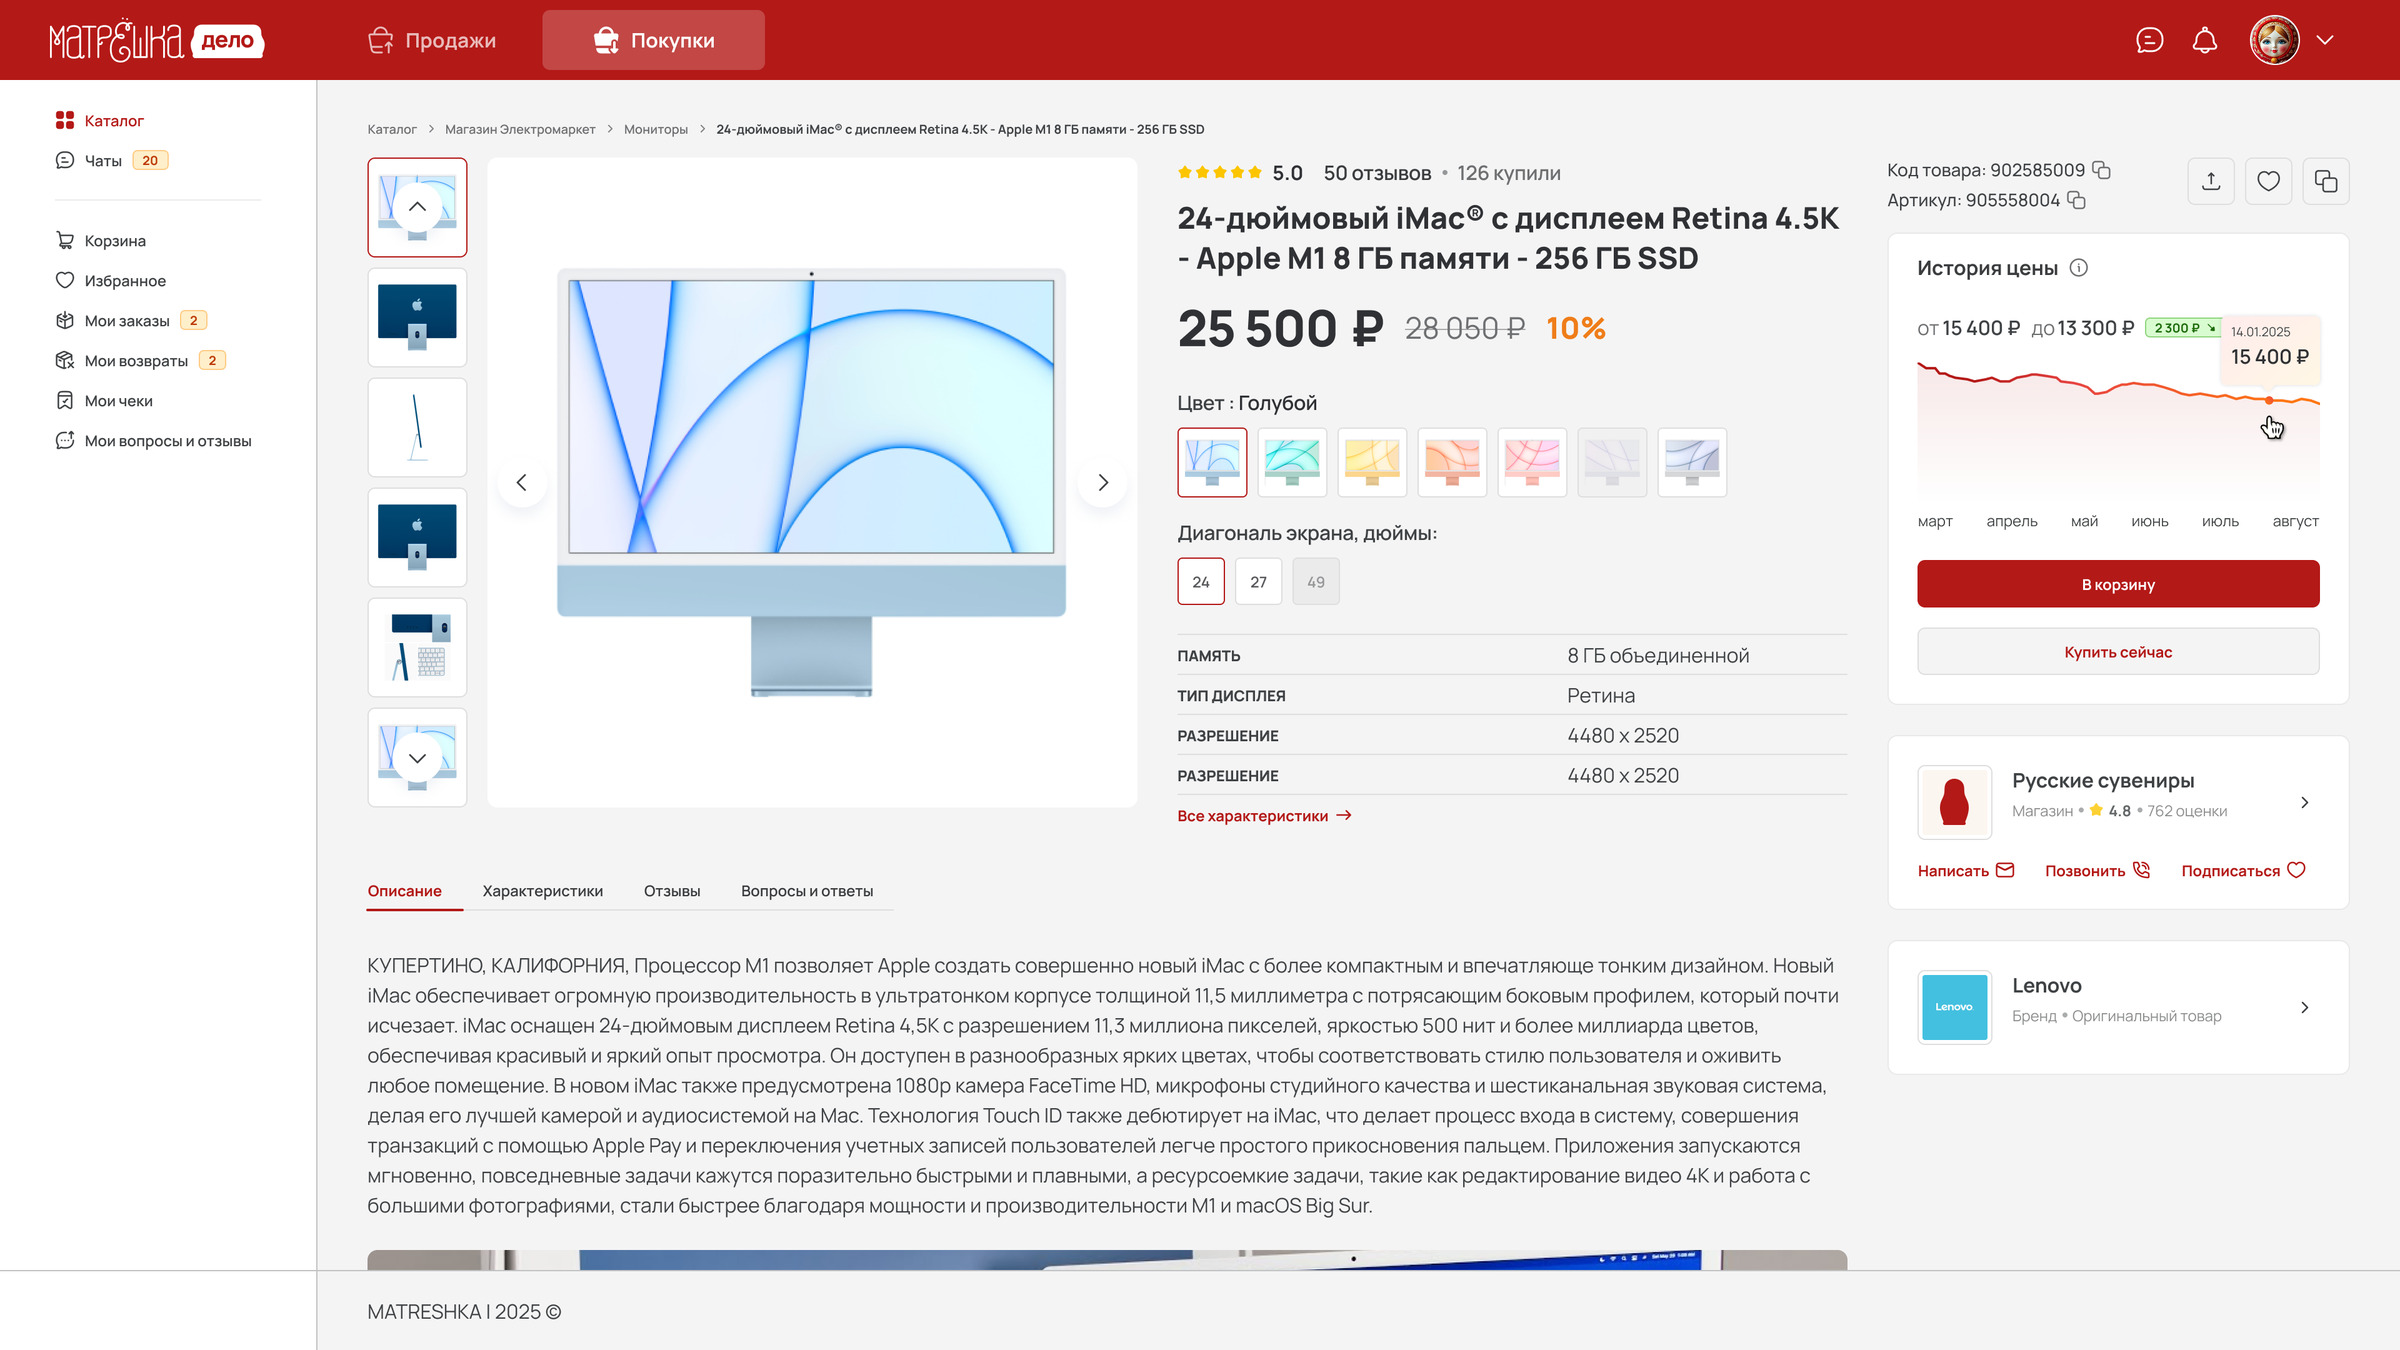Go to Каталог breadcrumb
The height and width of the screenshot is (1350, 2400).
[x=392, y=129]
